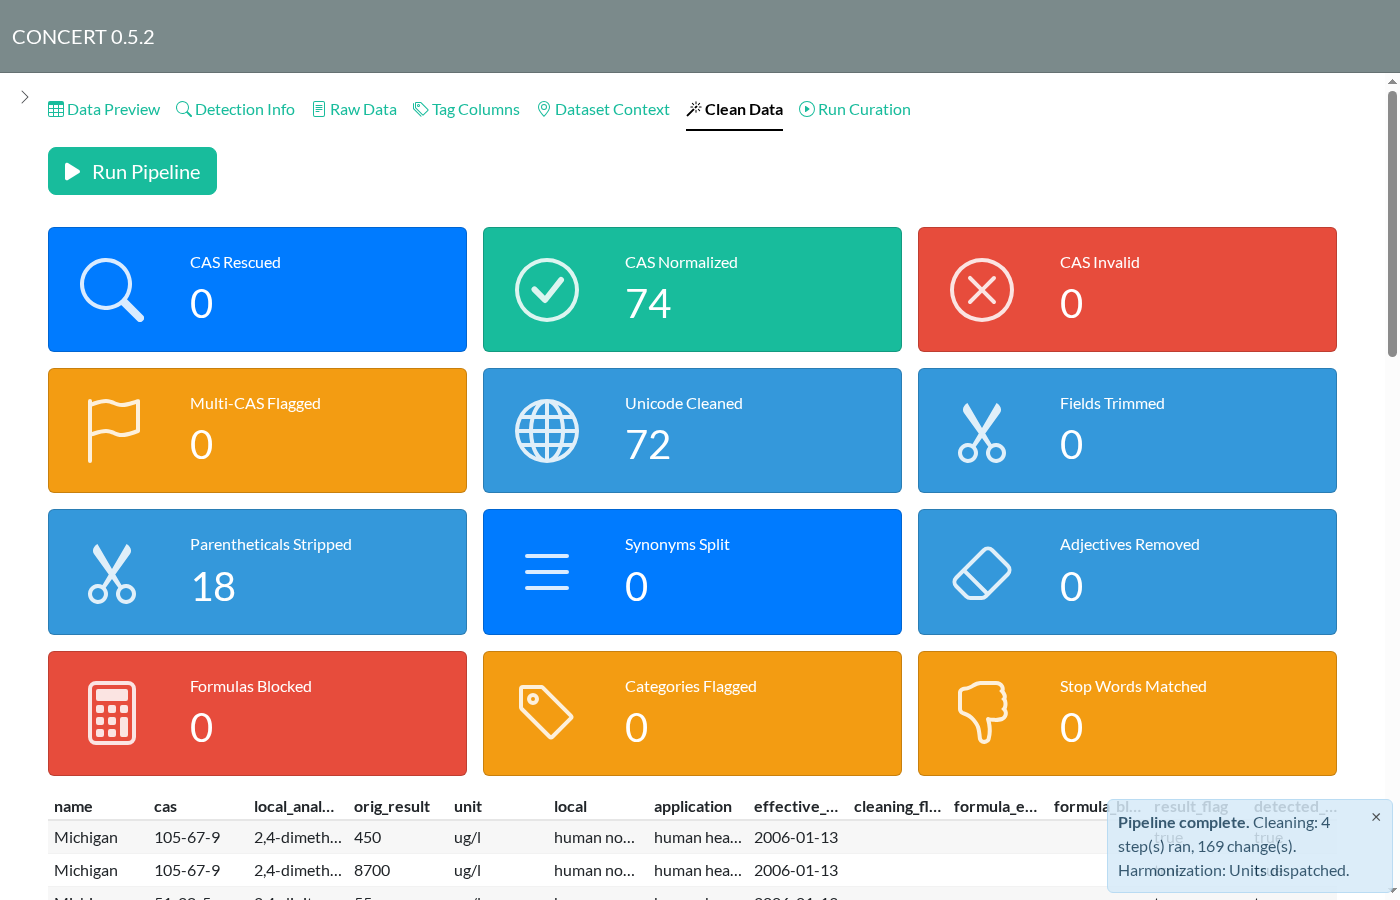Image resolution: width=1400 pixels, height=900 pixels.
Task: Click the CAS Normalized count 74
Action: [648, 304]
